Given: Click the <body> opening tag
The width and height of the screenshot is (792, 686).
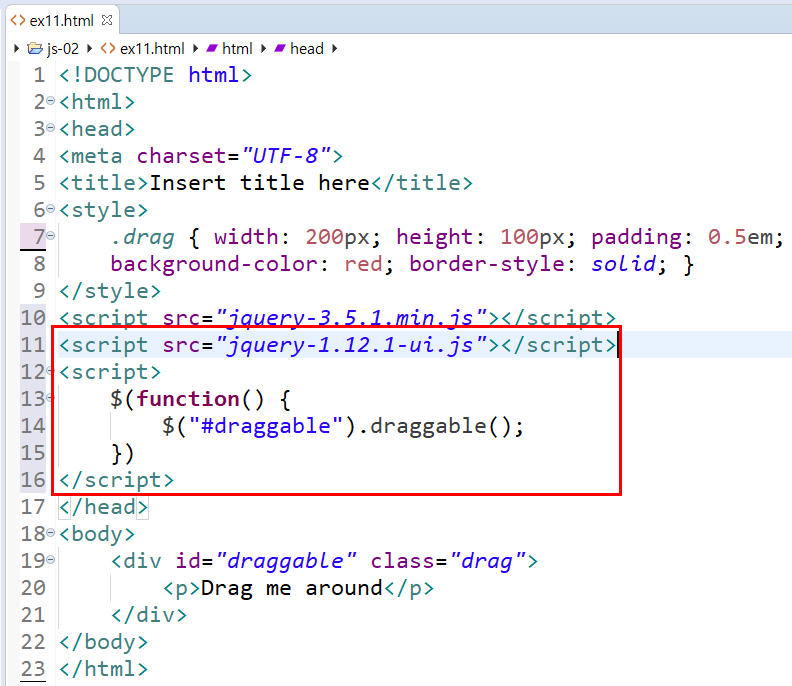Looking at the screenshot, I should coord(97,534).
